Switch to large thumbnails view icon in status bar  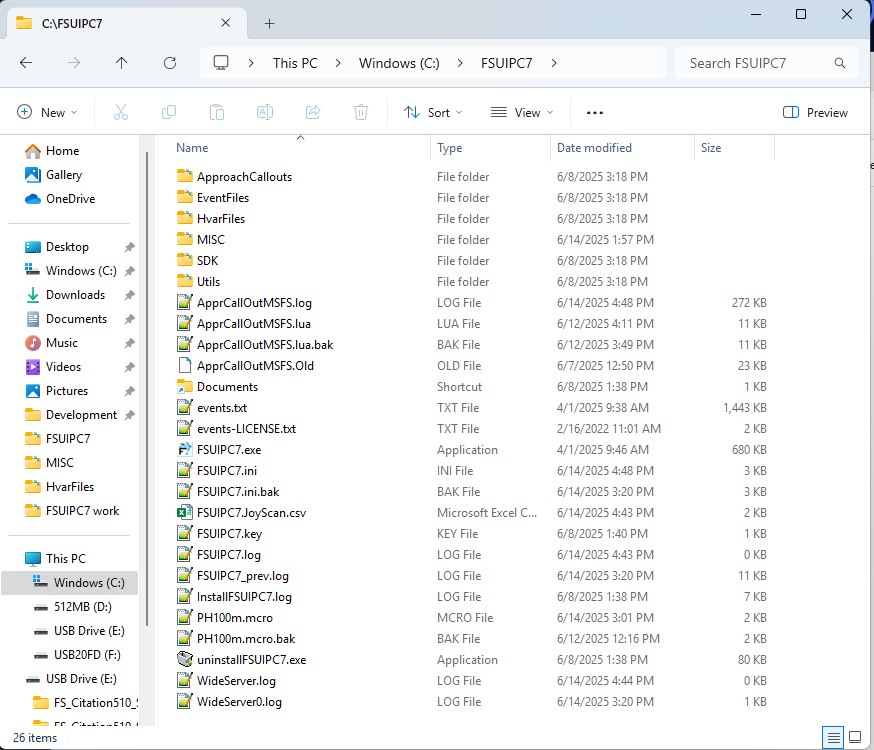coord(855,738)
